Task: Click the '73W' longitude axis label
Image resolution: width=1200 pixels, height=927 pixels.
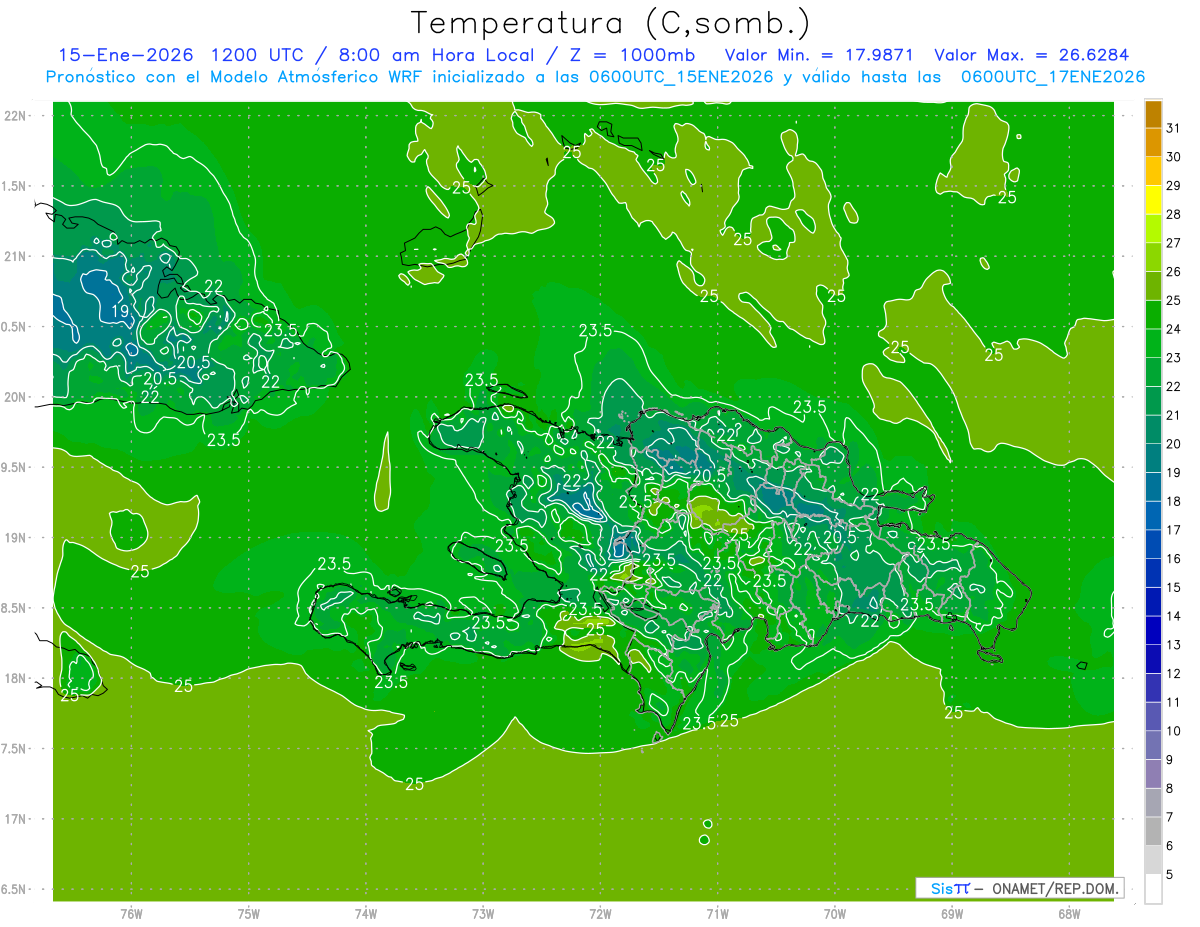Action: [x=483, y=913]
